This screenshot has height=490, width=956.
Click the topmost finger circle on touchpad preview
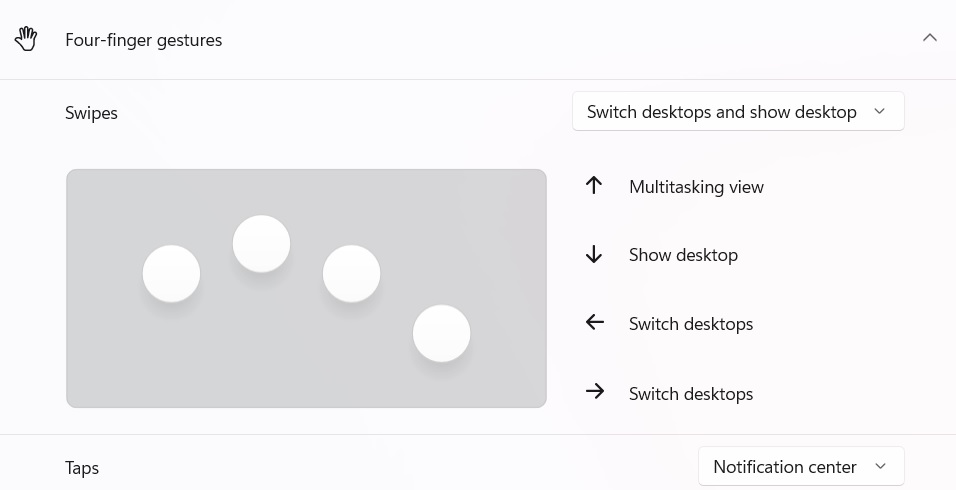[x=261, y=243]
